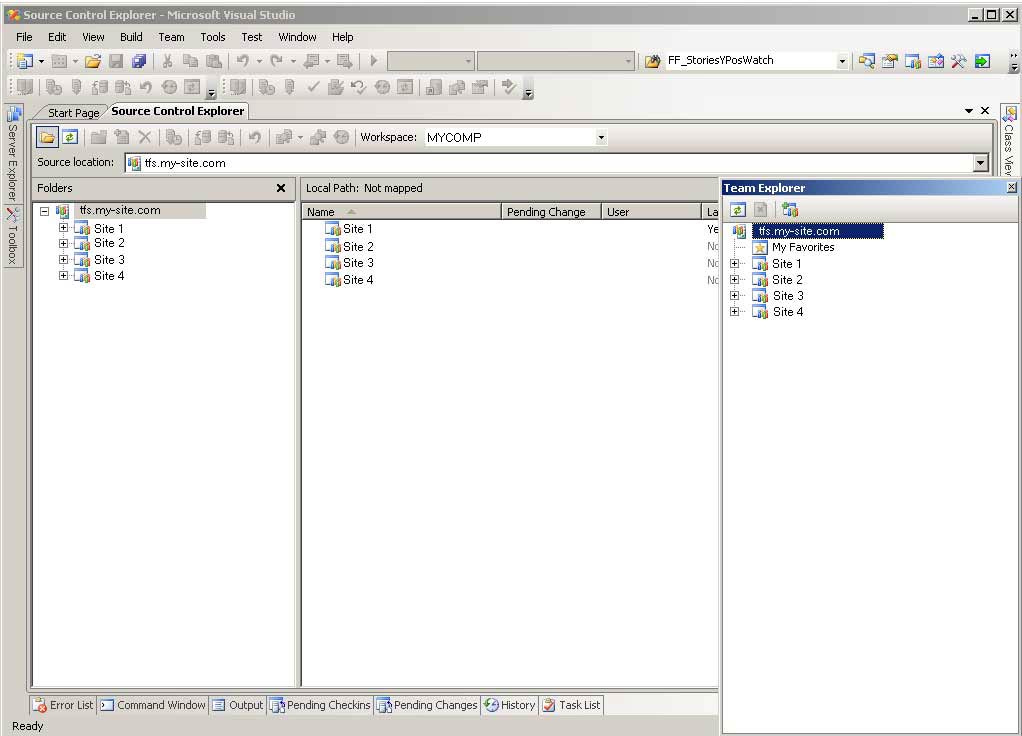Image resolution: width=1022 pixels, height=736 pixels.
Task: Click the Start Page green arrow toolbar icon
Action: 982,61
